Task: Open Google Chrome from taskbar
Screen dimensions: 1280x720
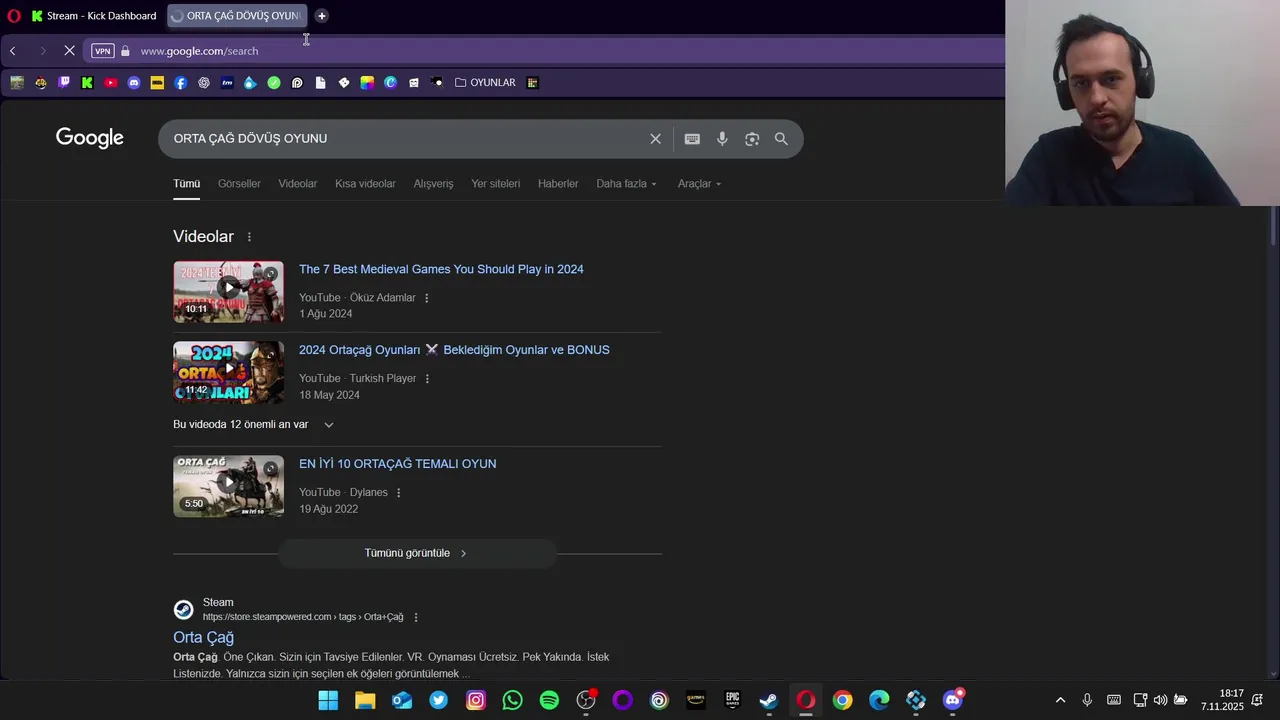Action: pyautogui.click(x=842, y=701)
